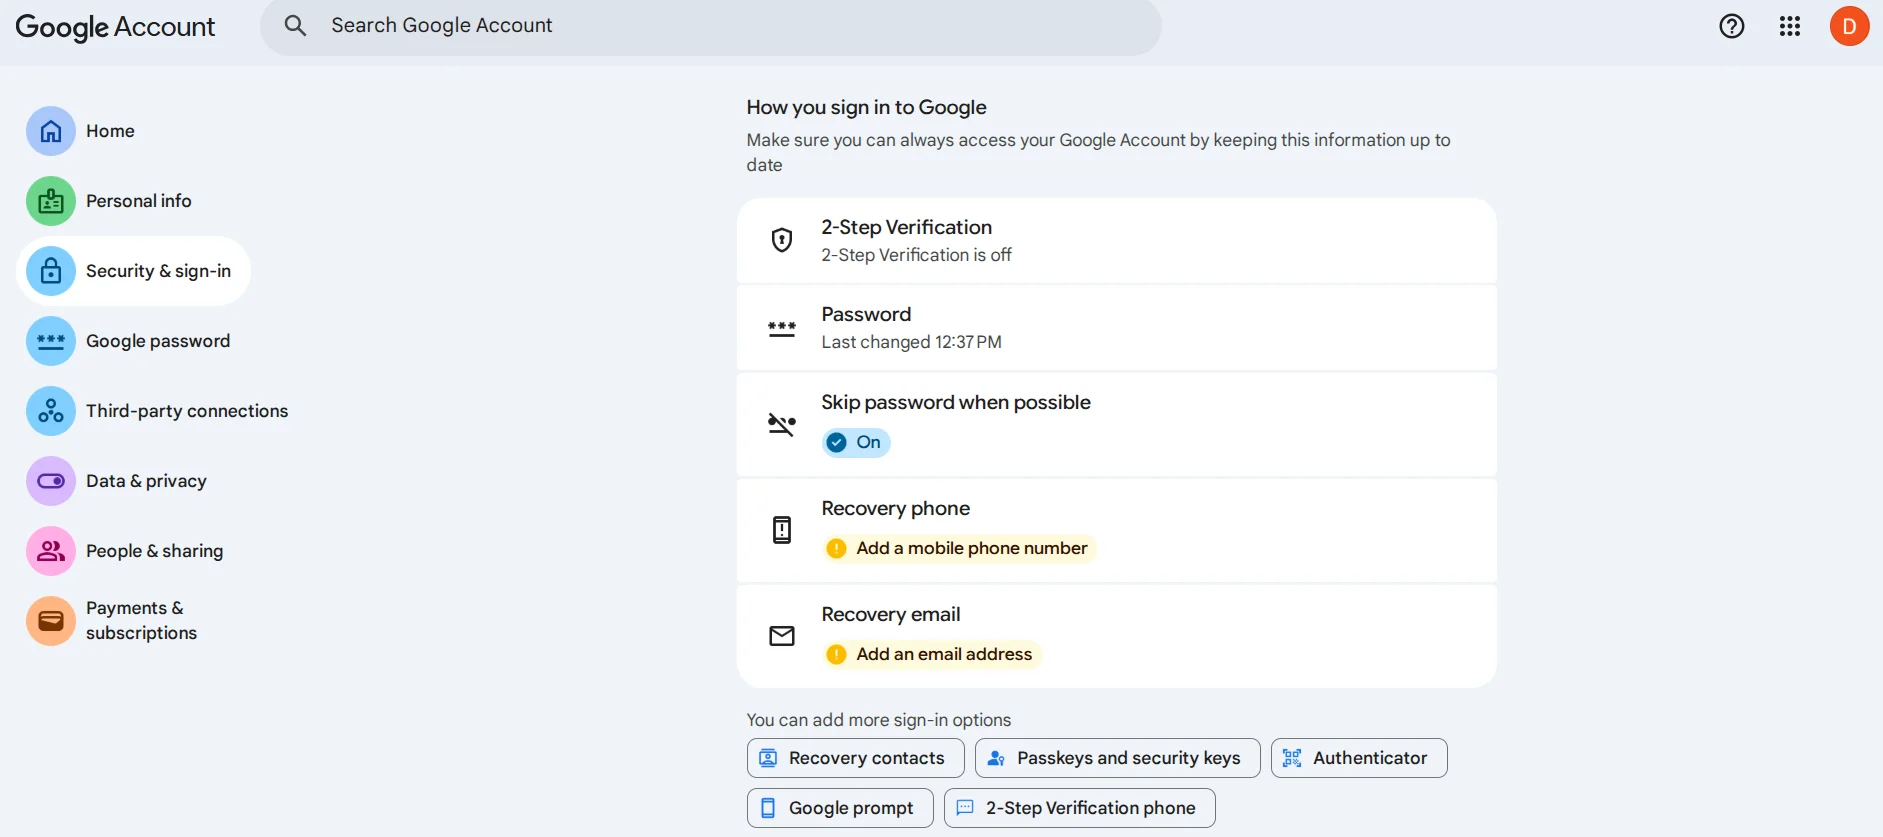Click the blue checkmark in On badge
1883x837 pixels.
(837, 442)
